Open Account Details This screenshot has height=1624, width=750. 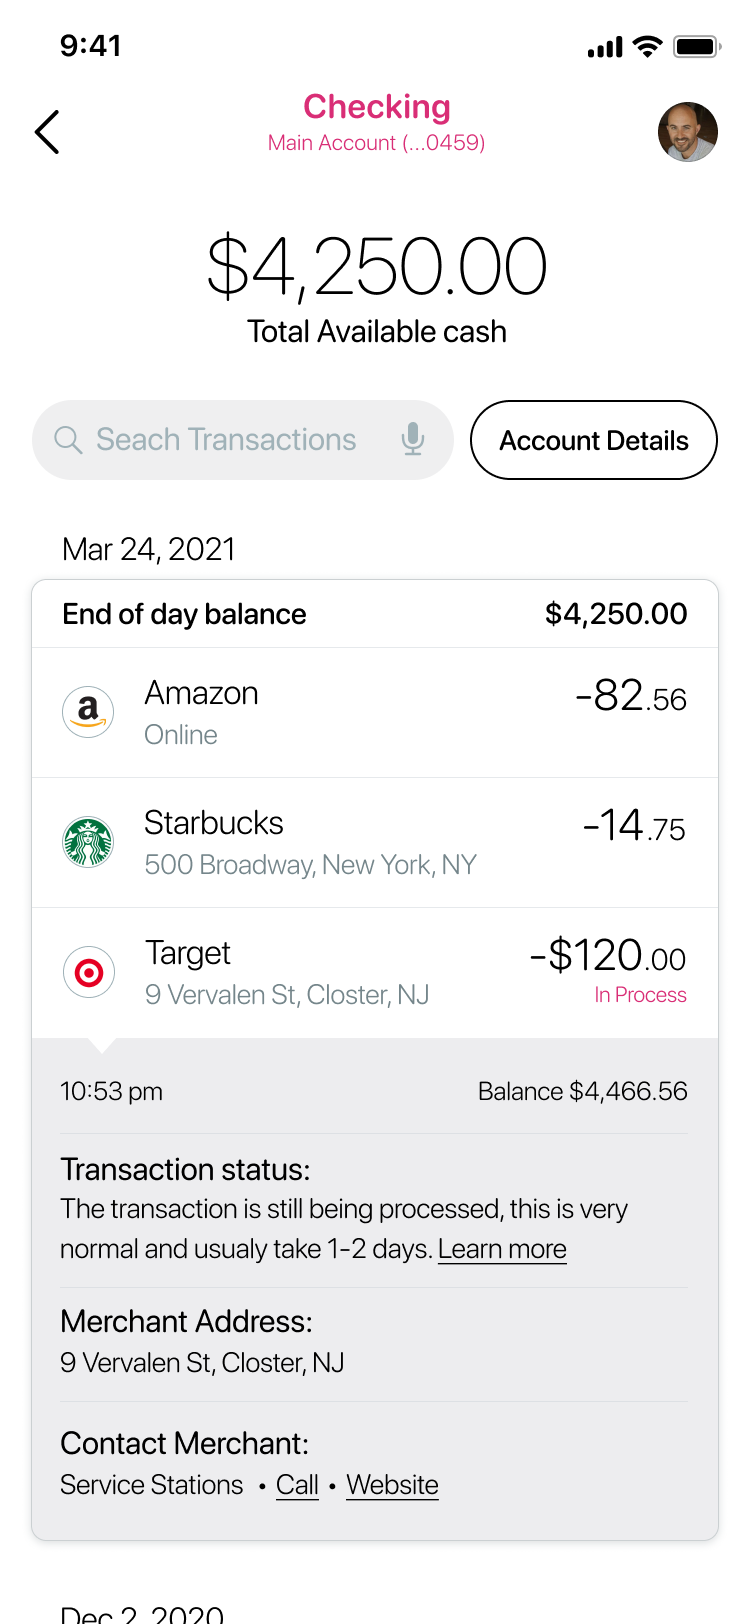pyautogui.click(x=594, y=440)
